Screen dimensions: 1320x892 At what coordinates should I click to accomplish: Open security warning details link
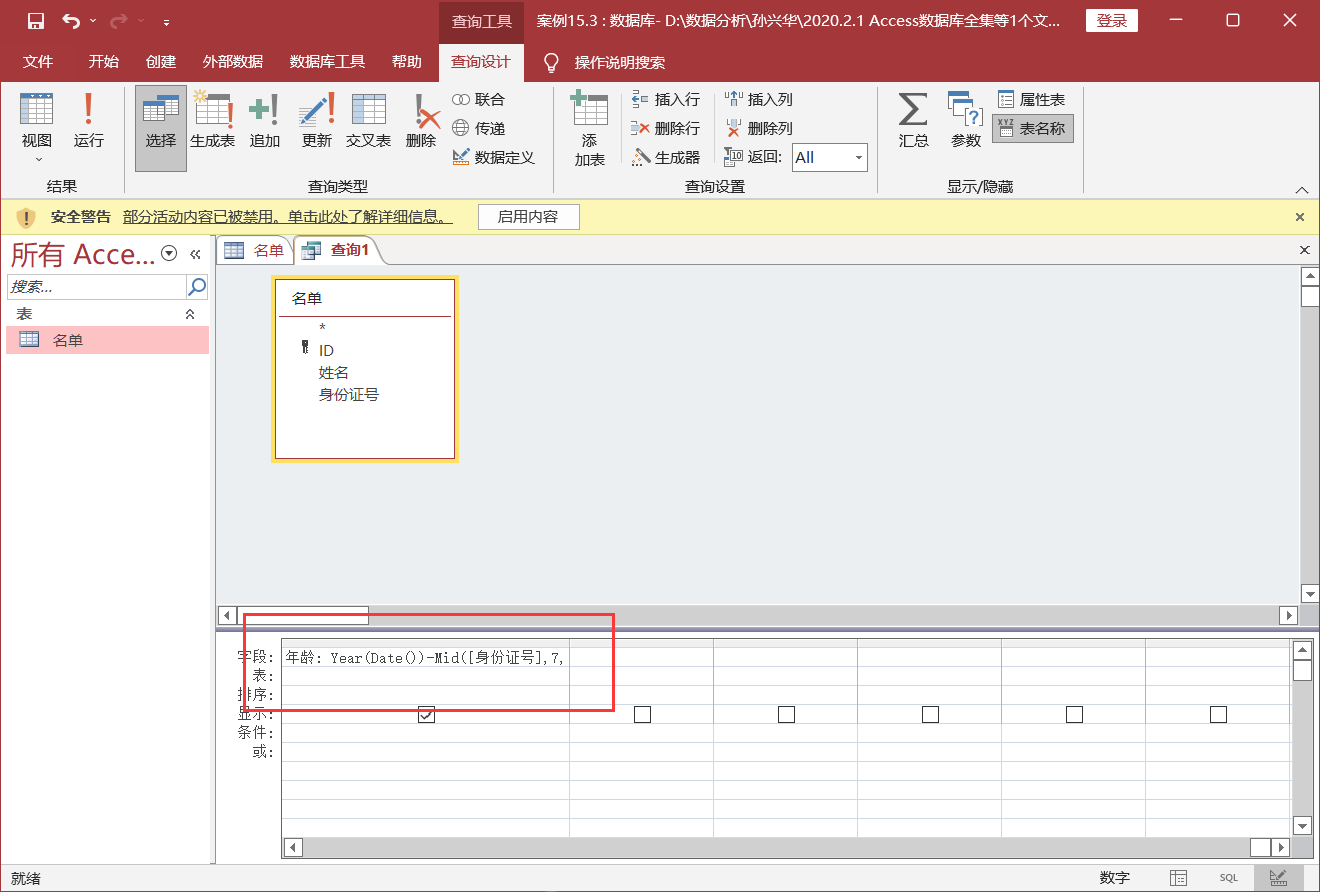click(x=288, y=216)
